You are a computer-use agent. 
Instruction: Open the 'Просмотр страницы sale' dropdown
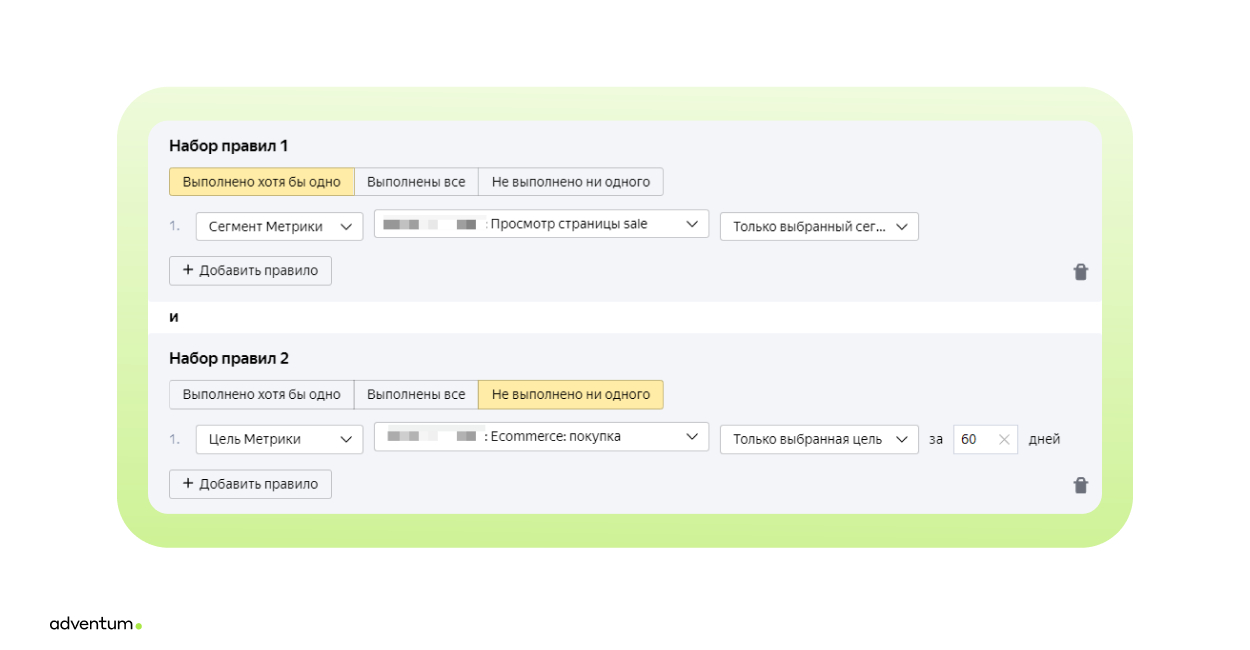click(x=541, y=224)
